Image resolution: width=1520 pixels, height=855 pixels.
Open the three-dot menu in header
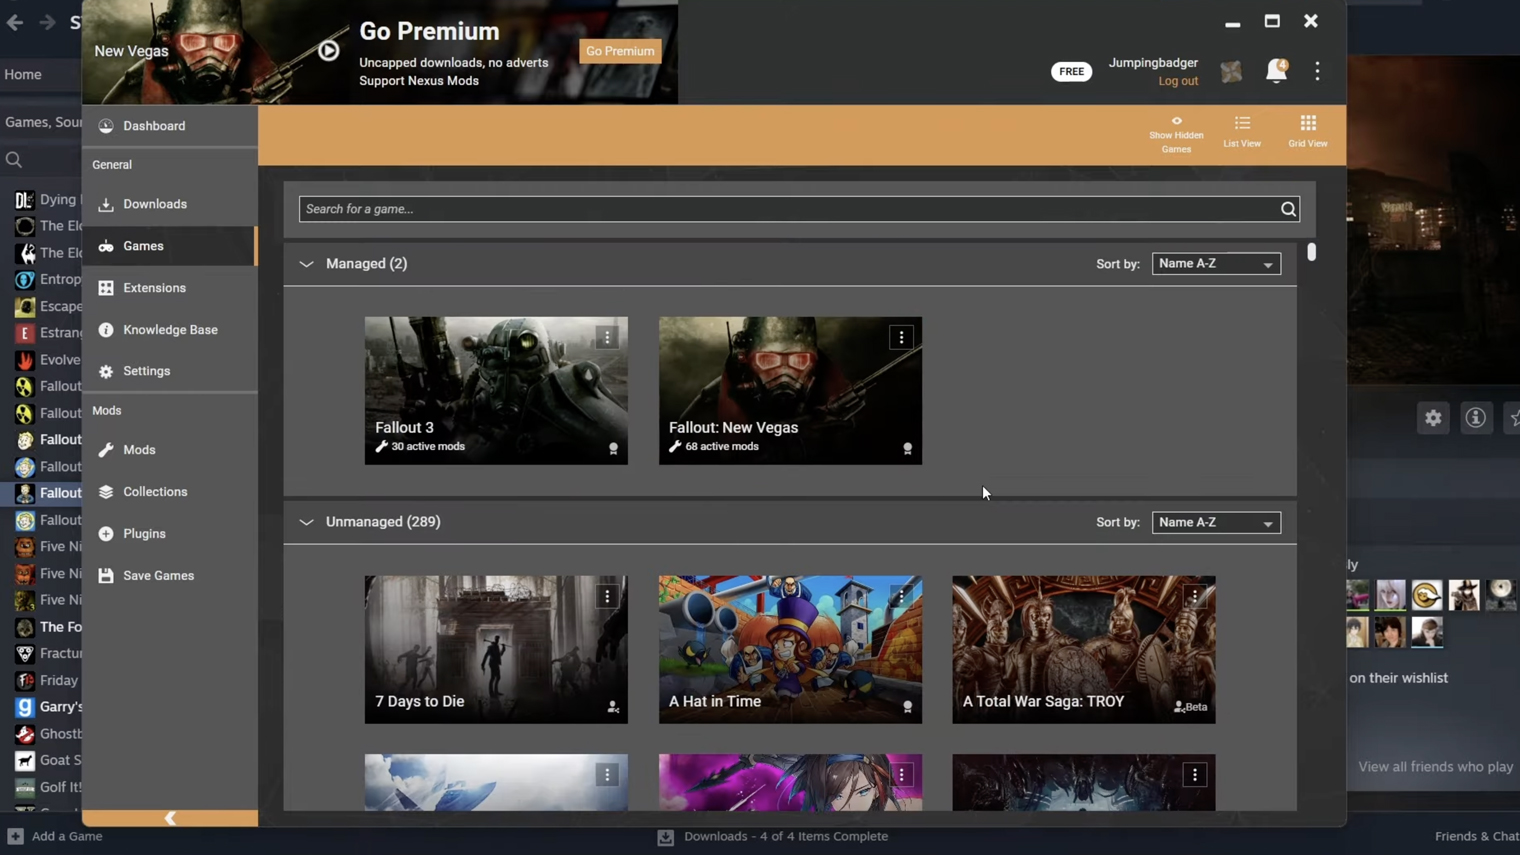click(x=1317, y=71)
